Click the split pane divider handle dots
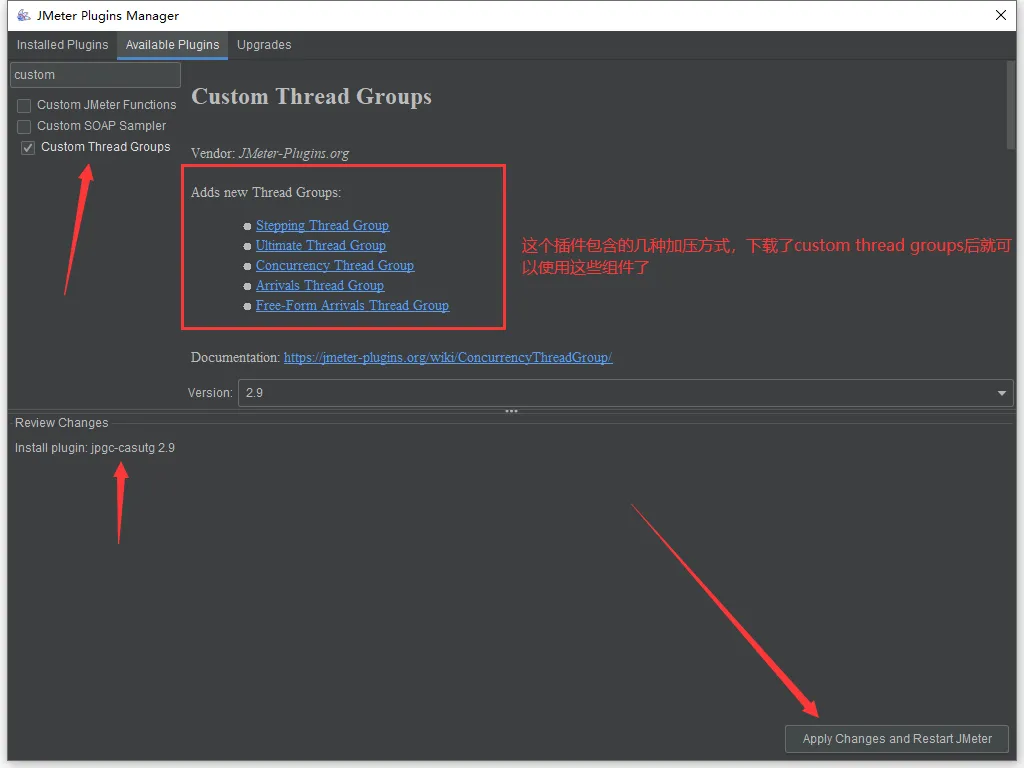 (x=511, y=411)
